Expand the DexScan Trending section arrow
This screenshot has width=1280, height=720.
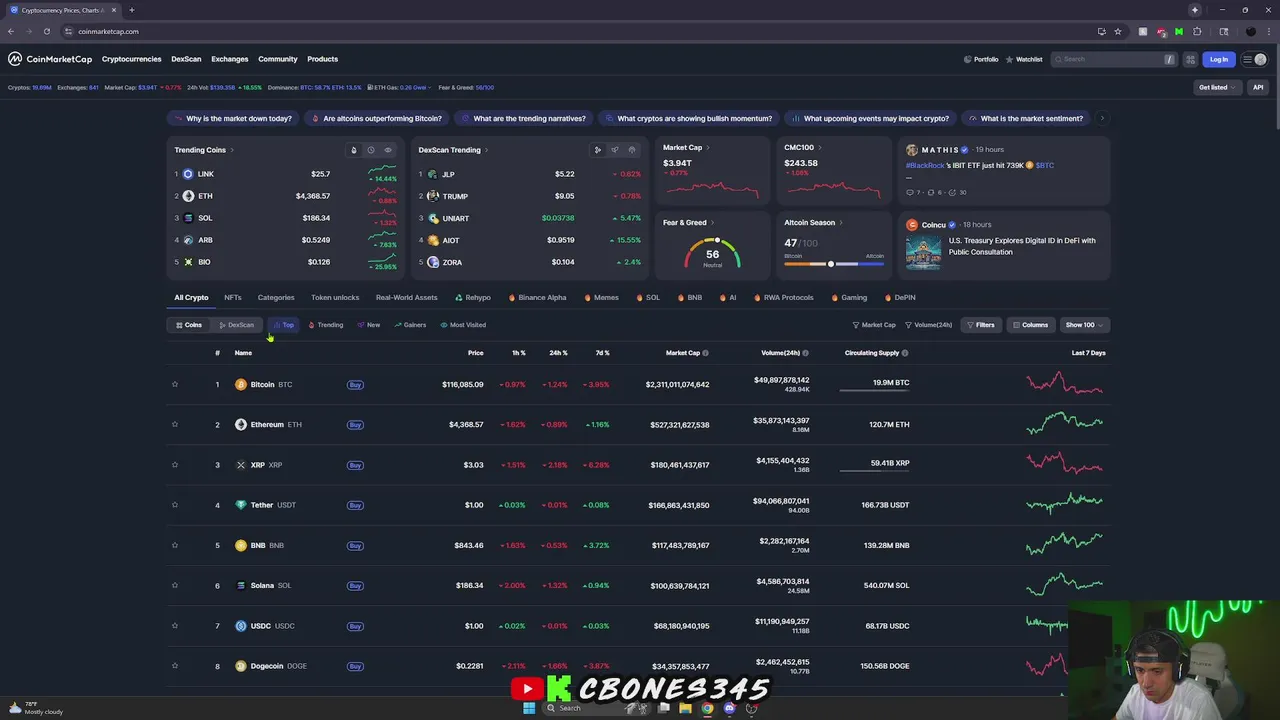[488, 150]
